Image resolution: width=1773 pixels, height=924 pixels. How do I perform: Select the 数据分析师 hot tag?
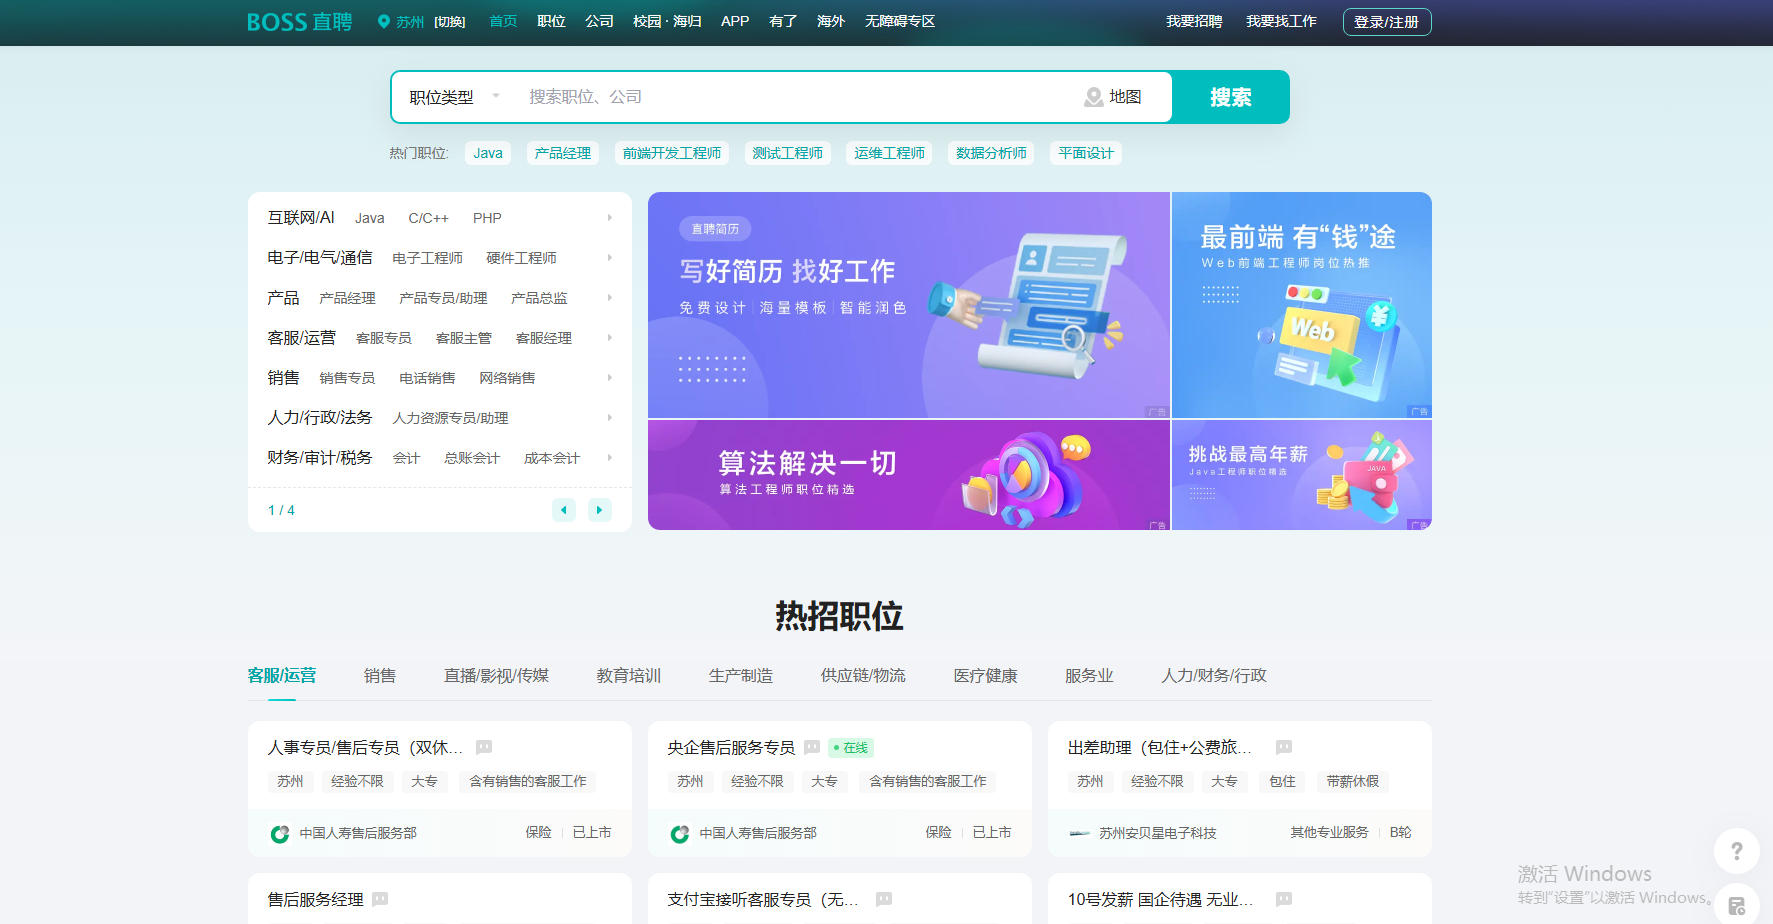991,153
